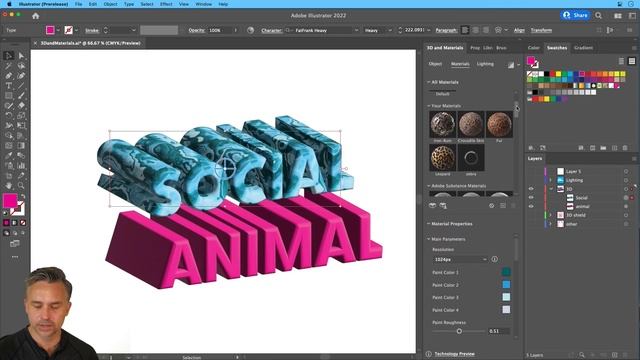Open the Heavy font style dropdown
Image resolution: width=640 pixels, height=360 pixels.
point(390,30)
